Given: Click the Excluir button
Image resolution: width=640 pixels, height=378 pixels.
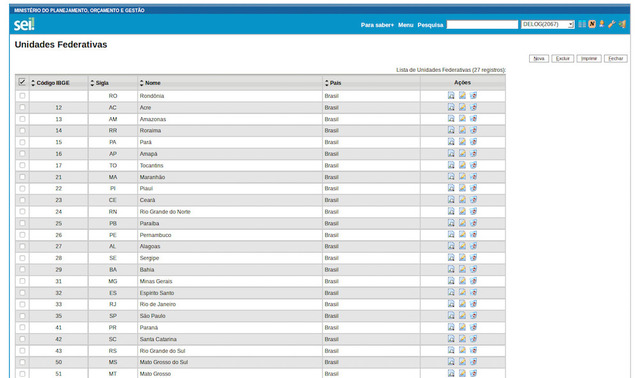Looking at the screenshot, I should coord(562,59).
